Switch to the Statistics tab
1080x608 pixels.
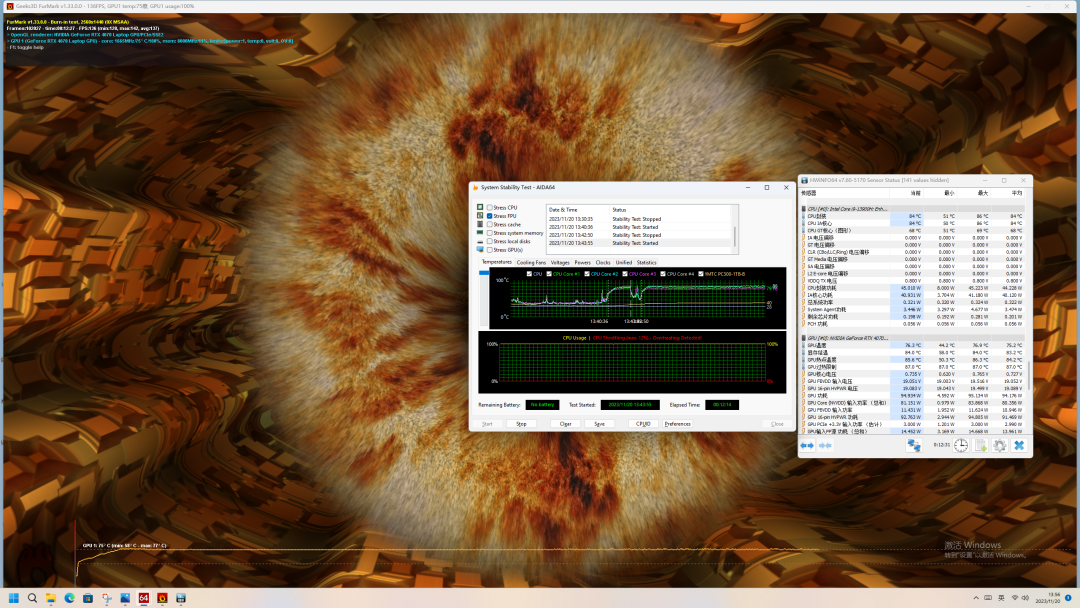(x=647, y=262)
